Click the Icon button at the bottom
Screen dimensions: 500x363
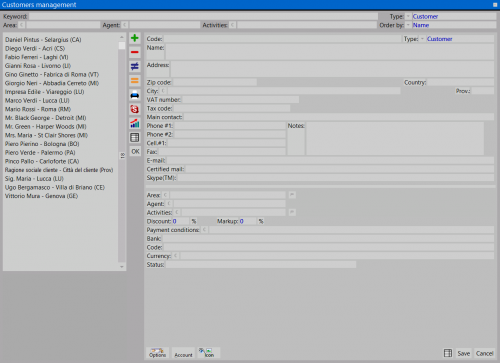click(209, 353)
